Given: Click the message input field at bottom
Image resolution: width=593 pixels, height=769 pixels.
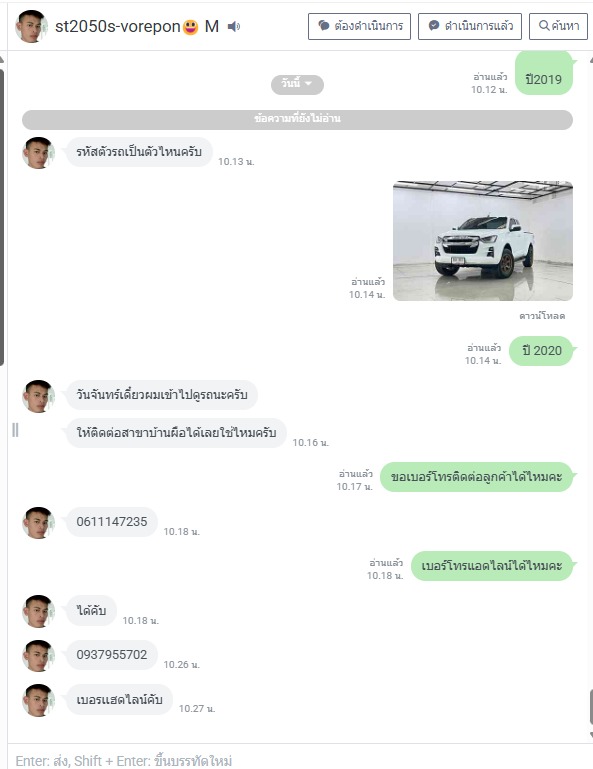Looking at the screenshot, I should coord(299,760).
